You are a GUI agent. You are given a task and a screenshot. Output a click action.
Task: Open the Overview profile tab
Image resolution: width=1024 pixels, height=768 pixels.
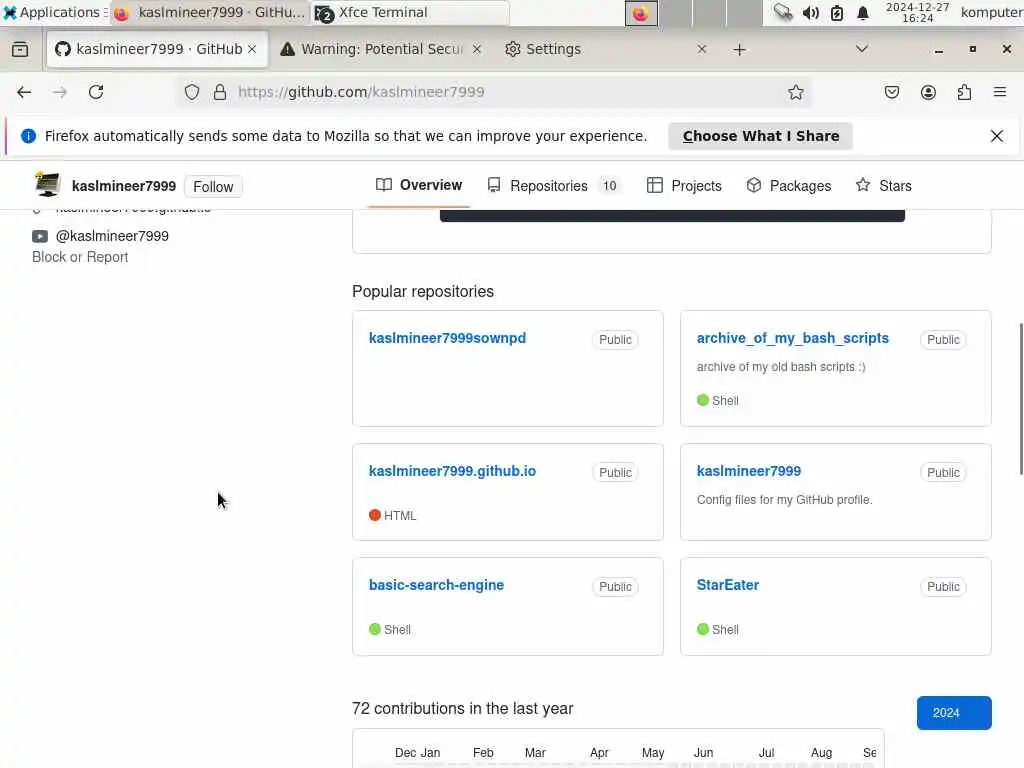point(419,185)
